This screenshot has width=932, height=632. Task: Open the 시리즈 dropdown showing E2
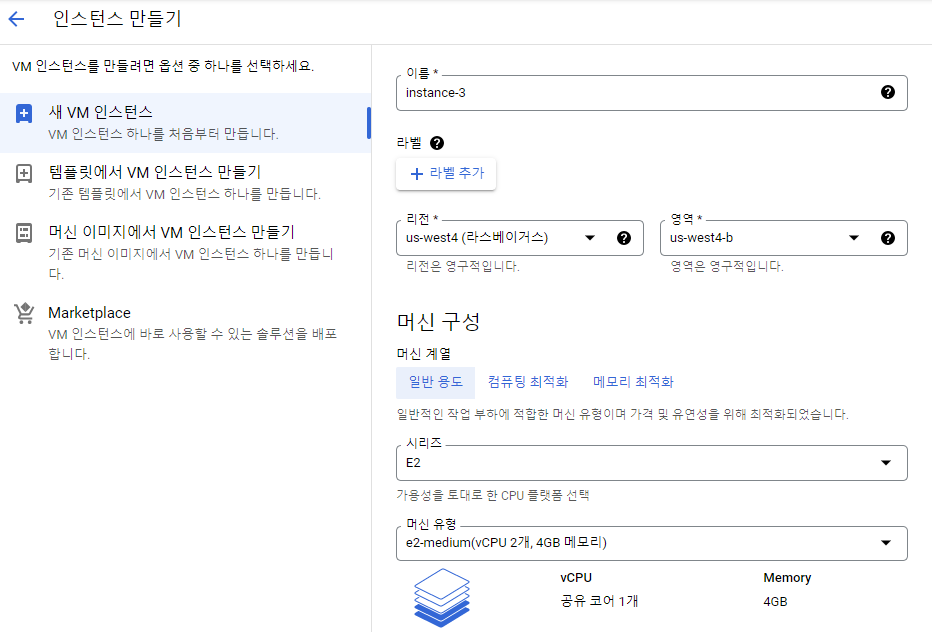click(x=651, y=463)
